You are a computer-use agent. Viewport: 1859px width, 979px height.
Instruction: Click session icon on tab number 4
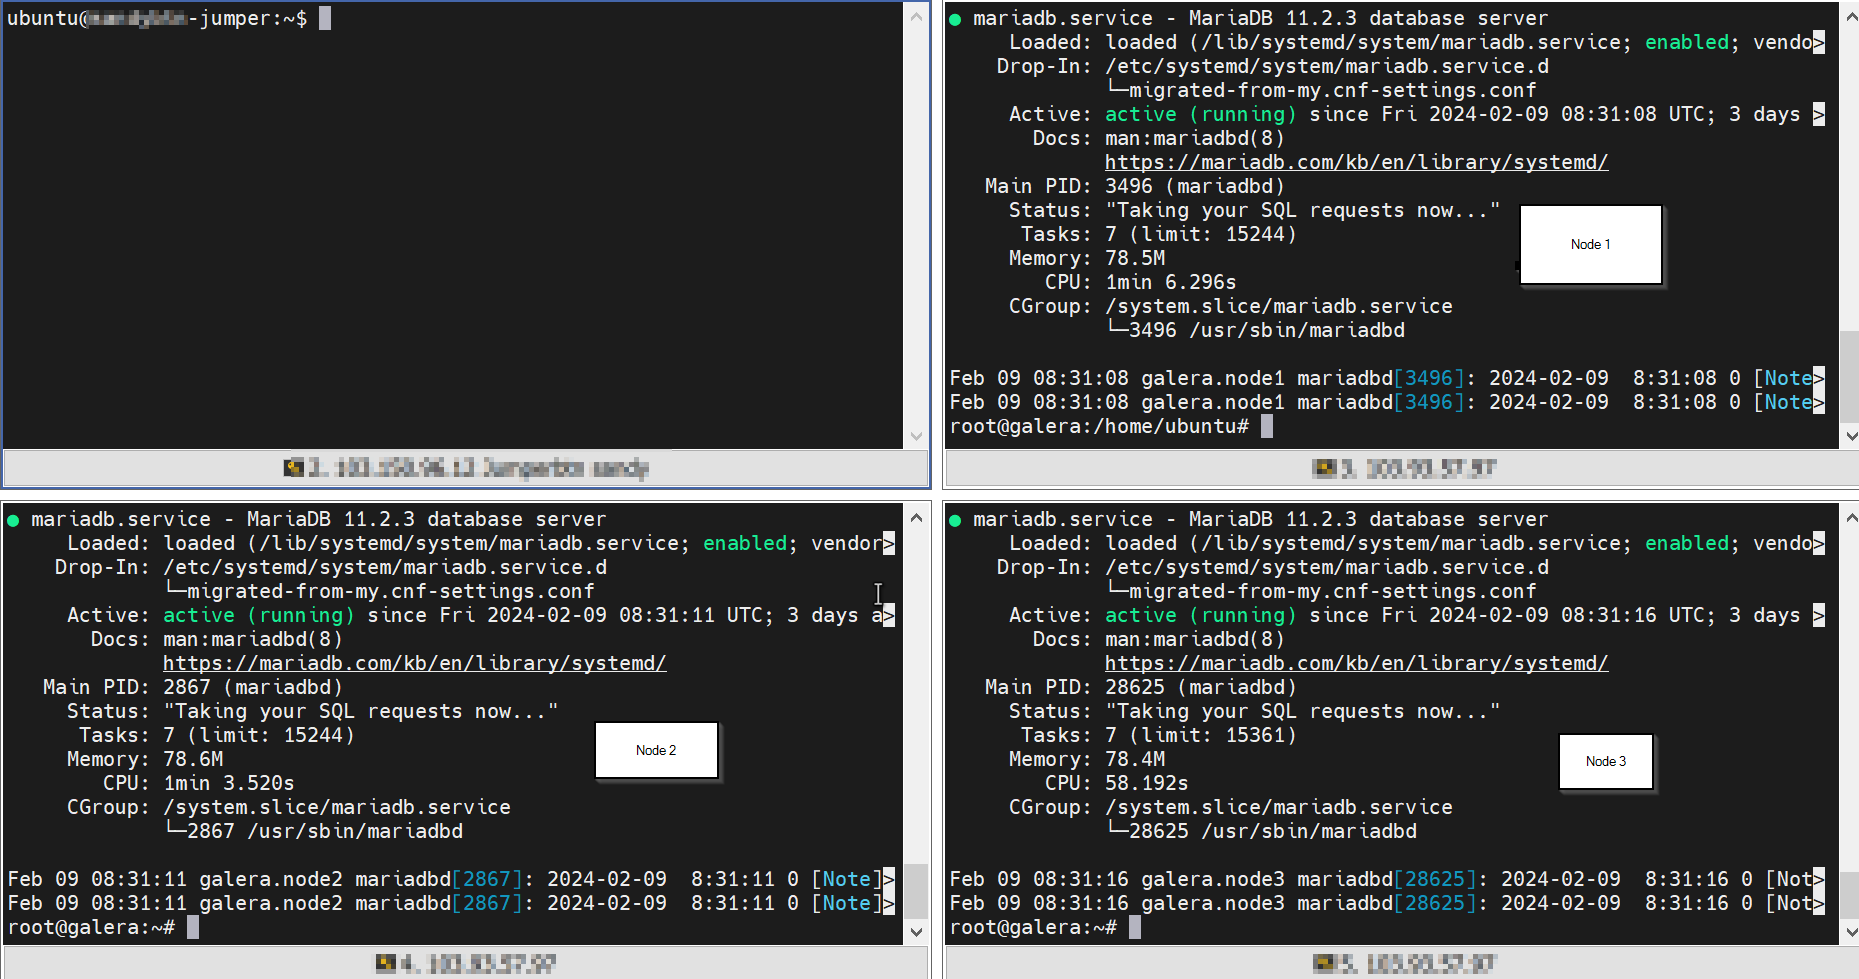(385, 963)
